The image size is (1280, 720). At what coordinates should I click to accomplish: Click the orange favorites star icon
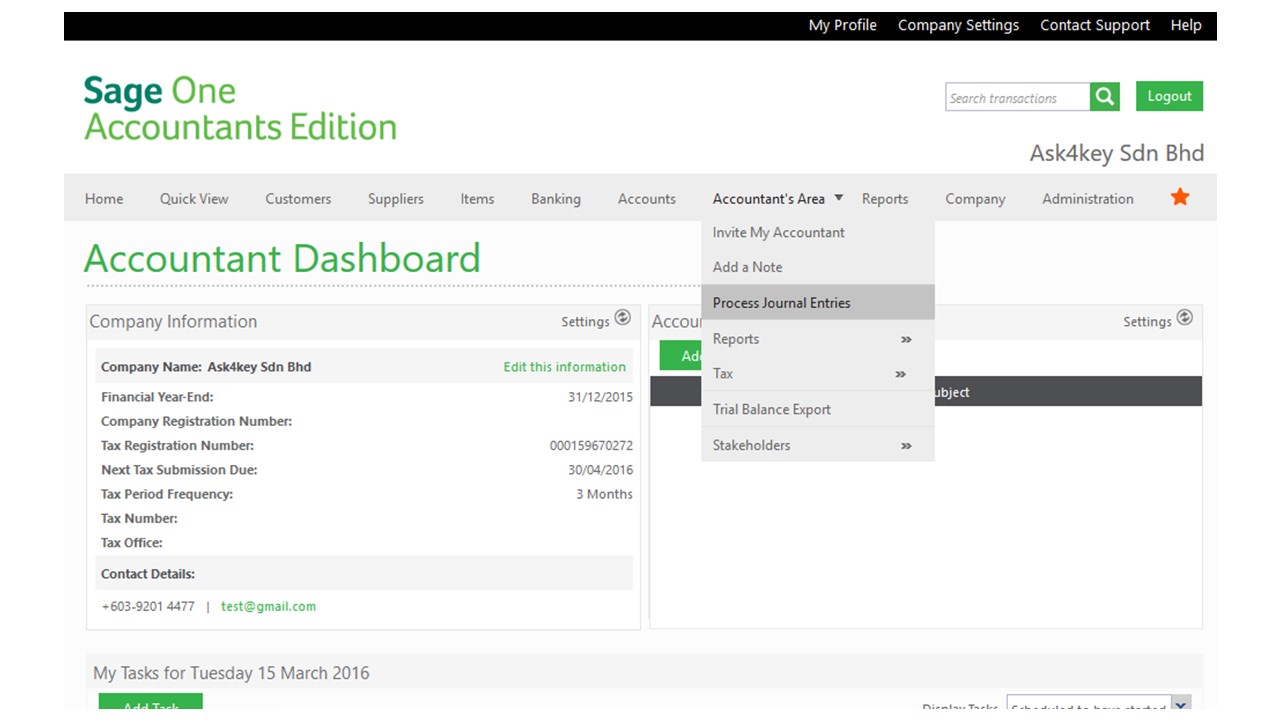tap(1180, 197)
